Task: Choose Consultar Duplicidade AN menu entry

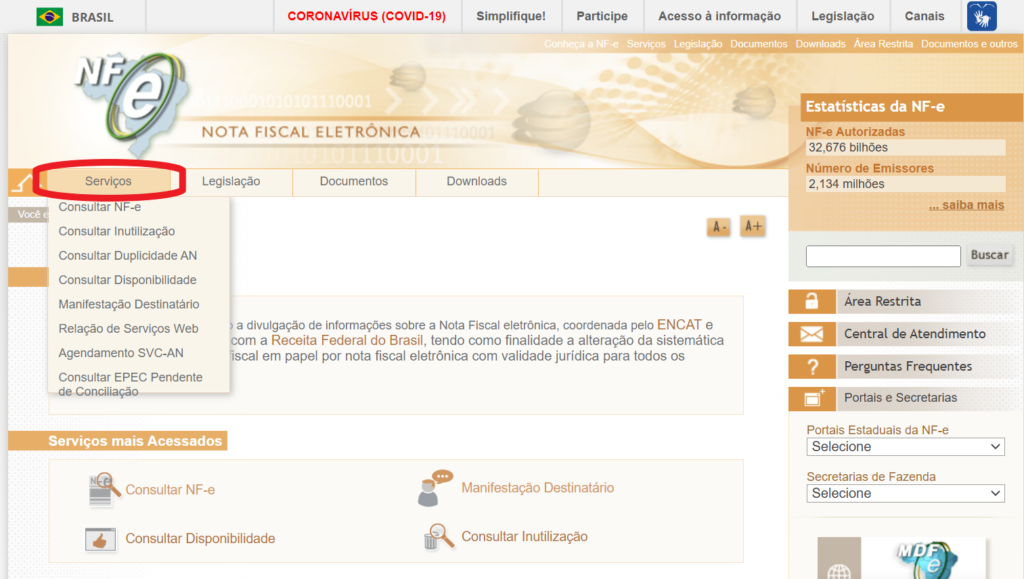Action: click(x=128, y=255)
